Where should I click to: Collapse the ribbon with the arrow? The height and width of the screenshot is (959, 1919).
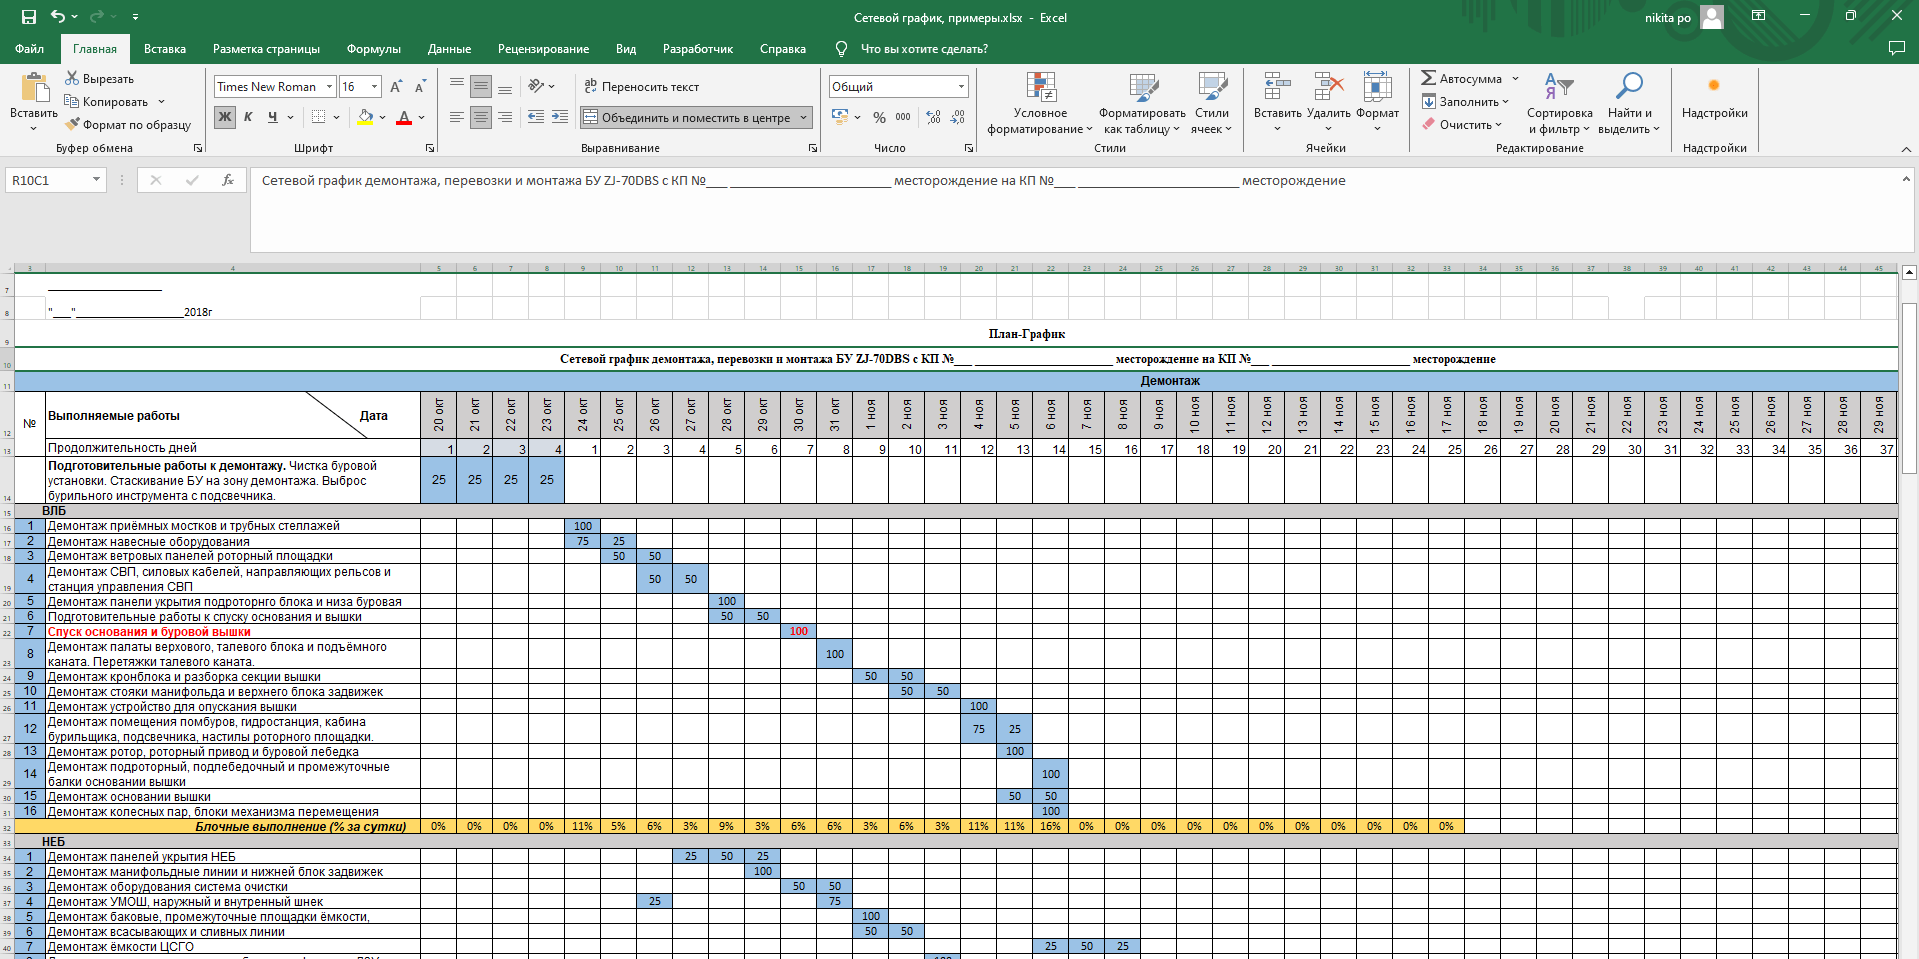tap(1906, 149)
